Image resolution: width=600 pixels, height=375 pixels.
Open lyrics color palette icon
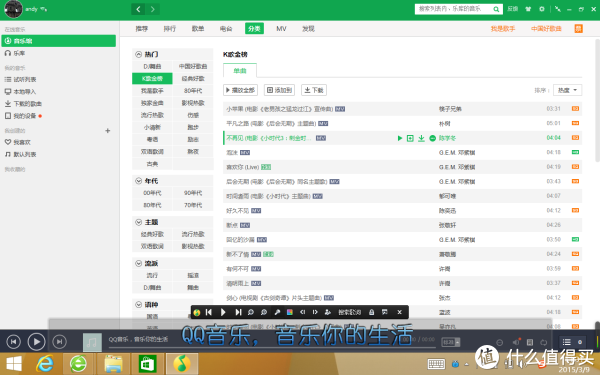[290, 312]
